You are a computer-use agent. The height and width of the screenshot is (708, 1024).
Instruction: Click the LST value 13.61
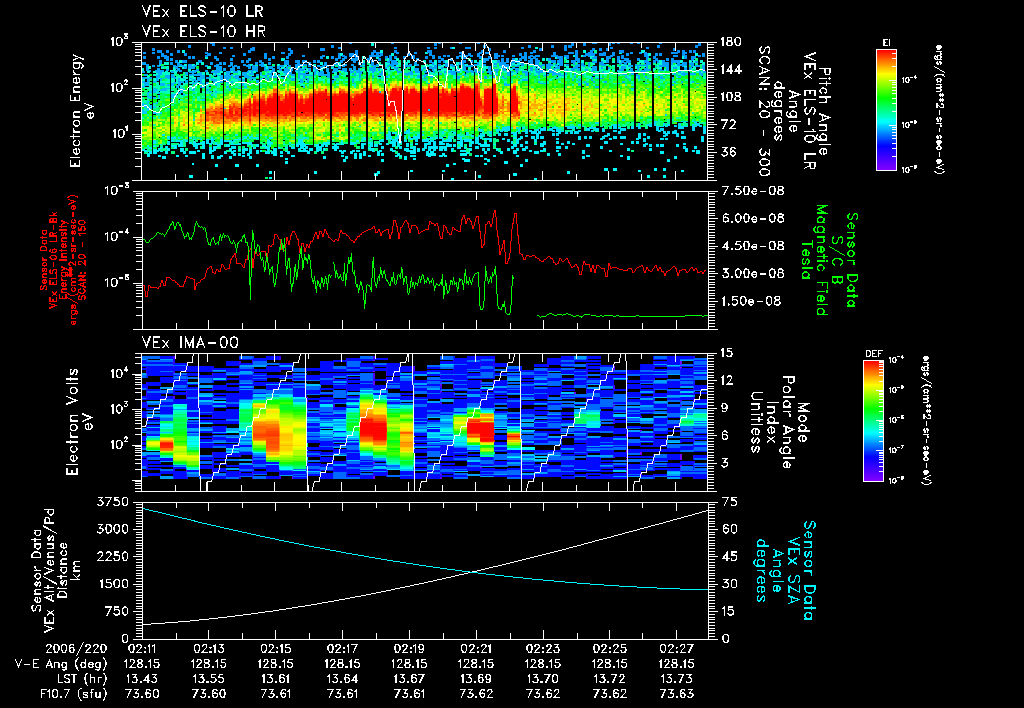click(x=276, y=679)
